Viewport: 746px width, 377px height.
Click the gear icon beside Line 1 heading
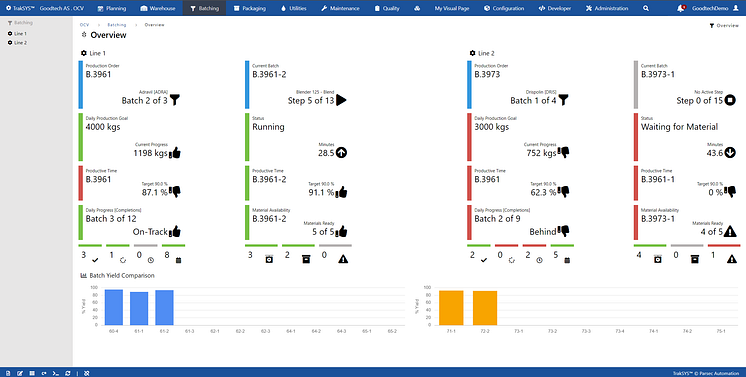click(x=84, y=53)
